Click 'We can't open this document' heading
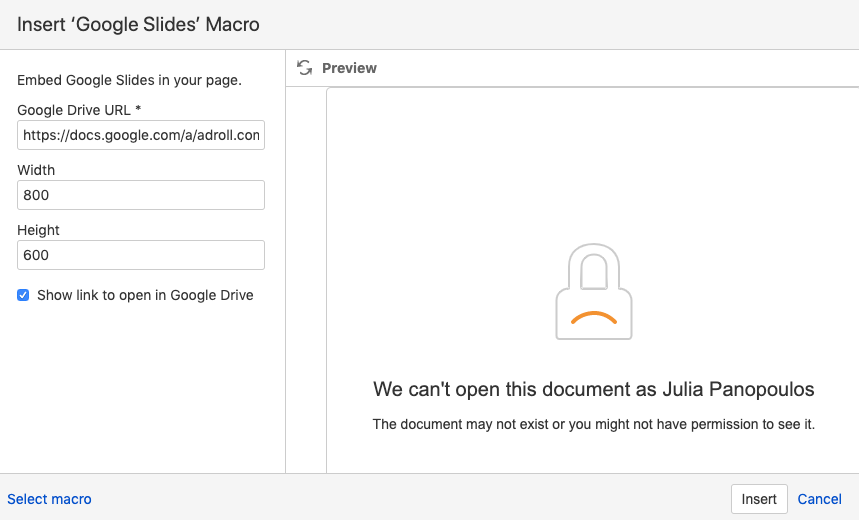859x520 pixels. coord(593,389)
